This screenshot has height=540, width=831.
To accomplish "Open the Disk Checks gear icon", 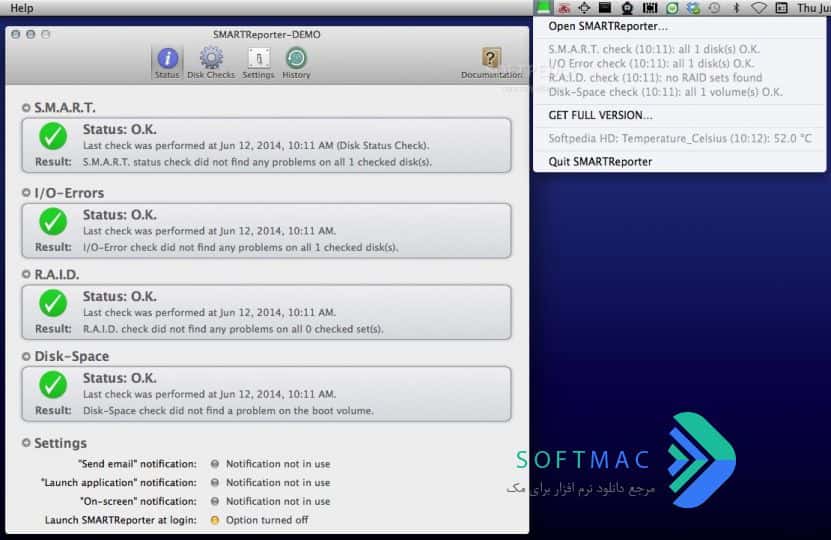I will [x=211, y=58].
